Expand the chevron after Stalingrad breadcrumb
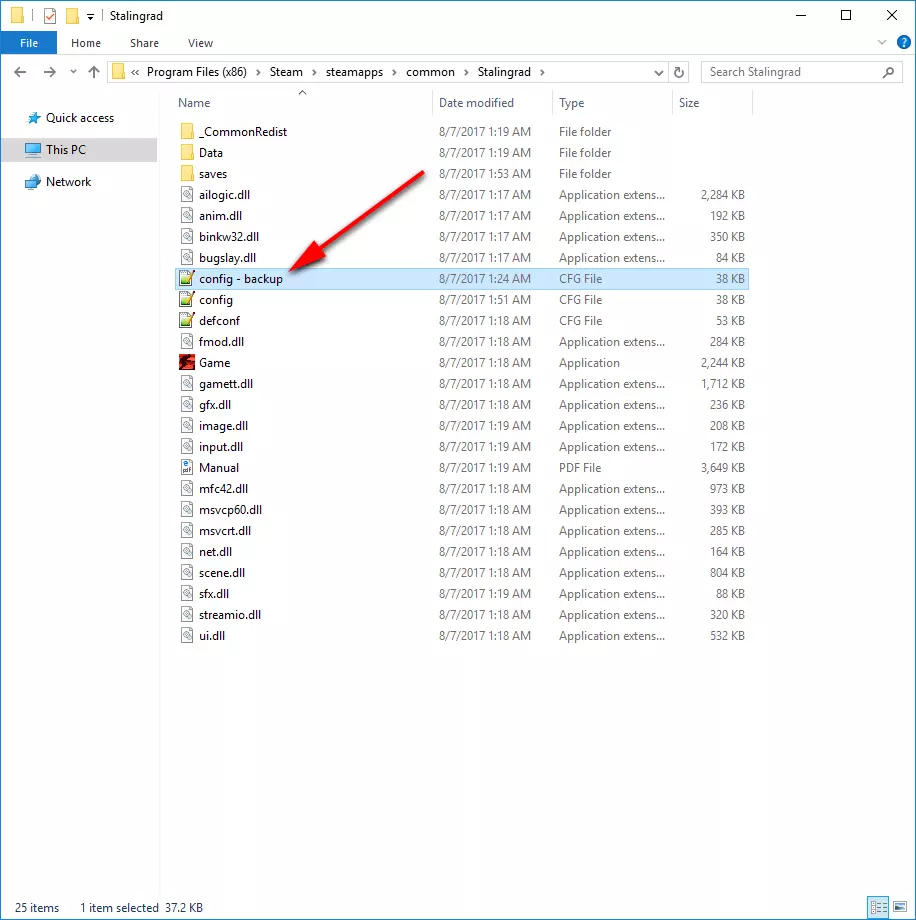Image resolution: width=916 pixels, height=920 pixels. (x=542, y=72)
